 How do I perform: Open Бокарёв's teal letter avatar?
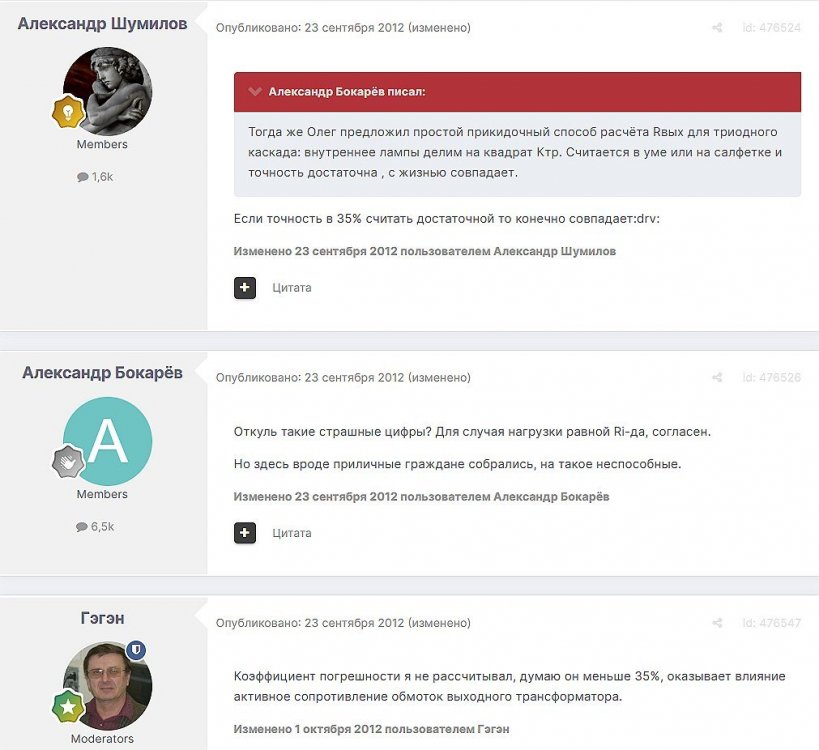pos(108,441)
